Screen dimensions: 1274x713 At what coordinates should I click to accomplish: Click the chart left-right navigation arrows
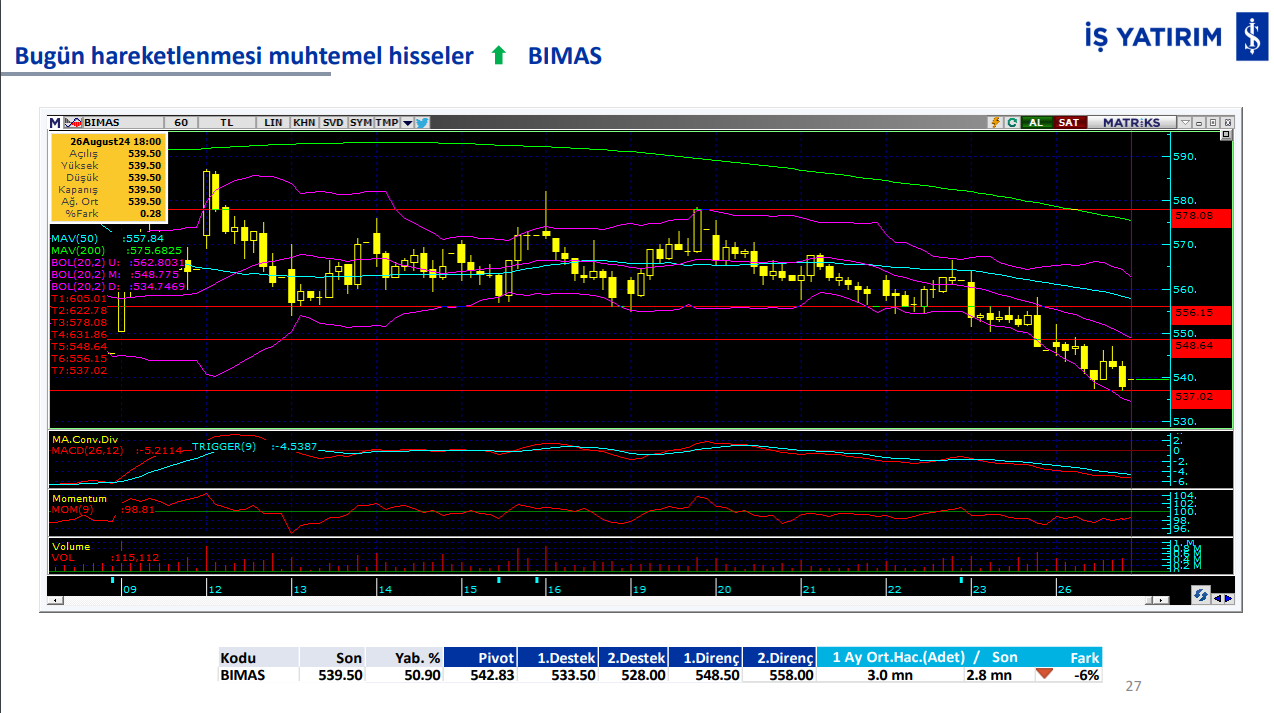[1222, 597]
